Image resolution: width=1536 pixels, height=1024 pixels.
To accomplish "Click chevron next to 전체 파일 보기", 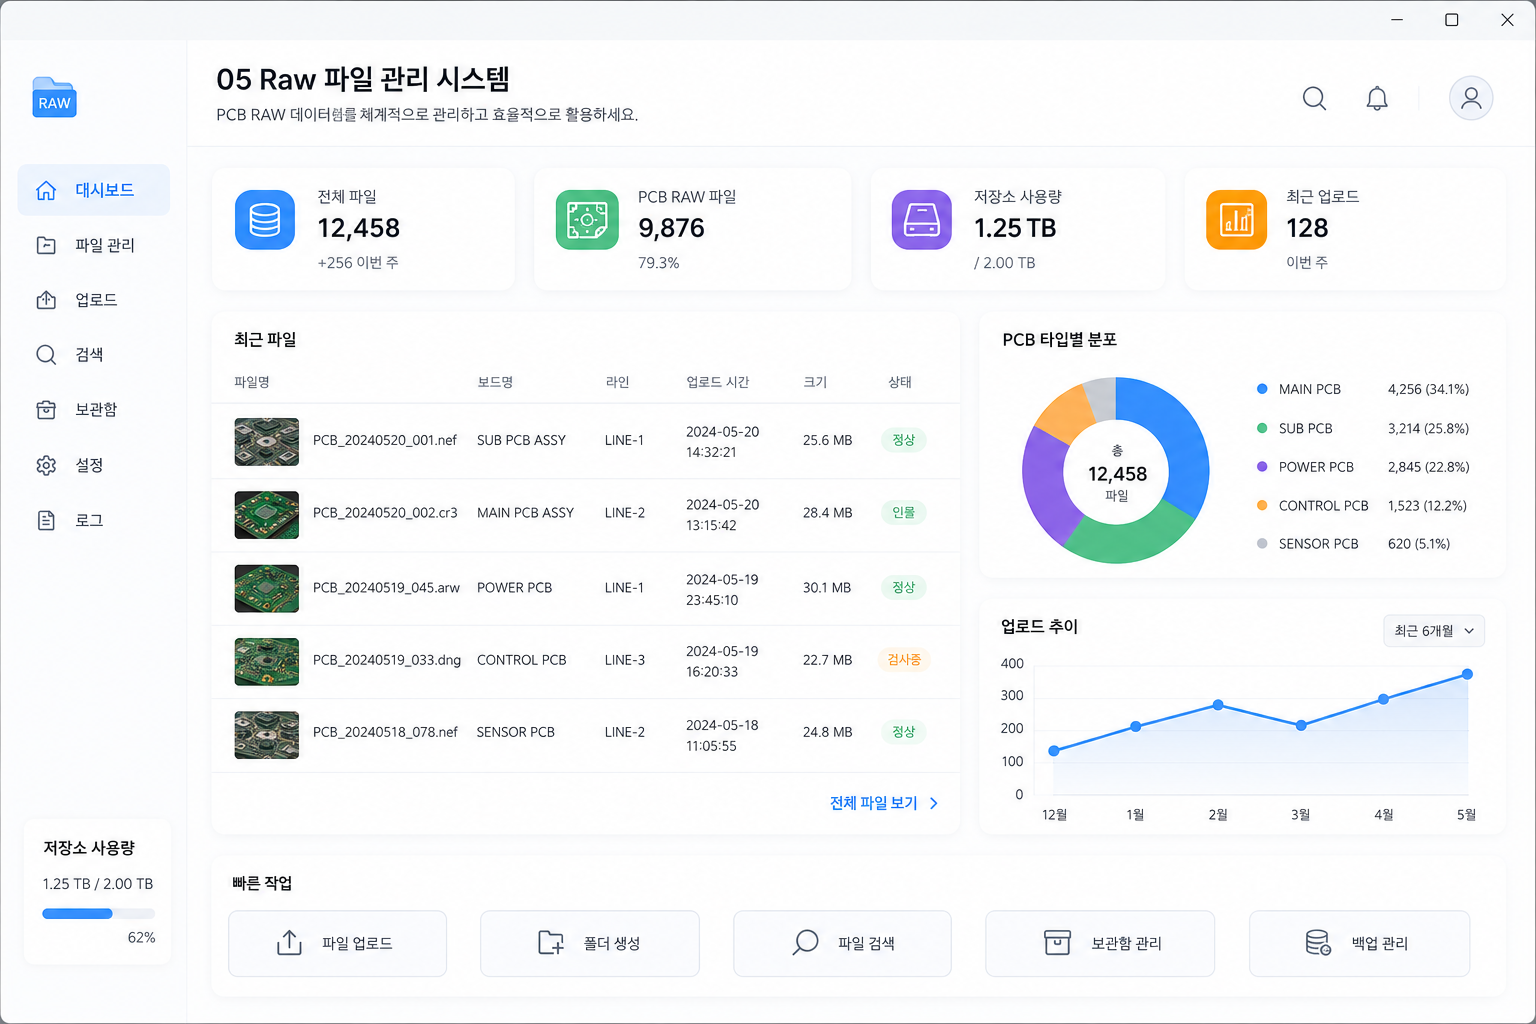I will (934, 803).
